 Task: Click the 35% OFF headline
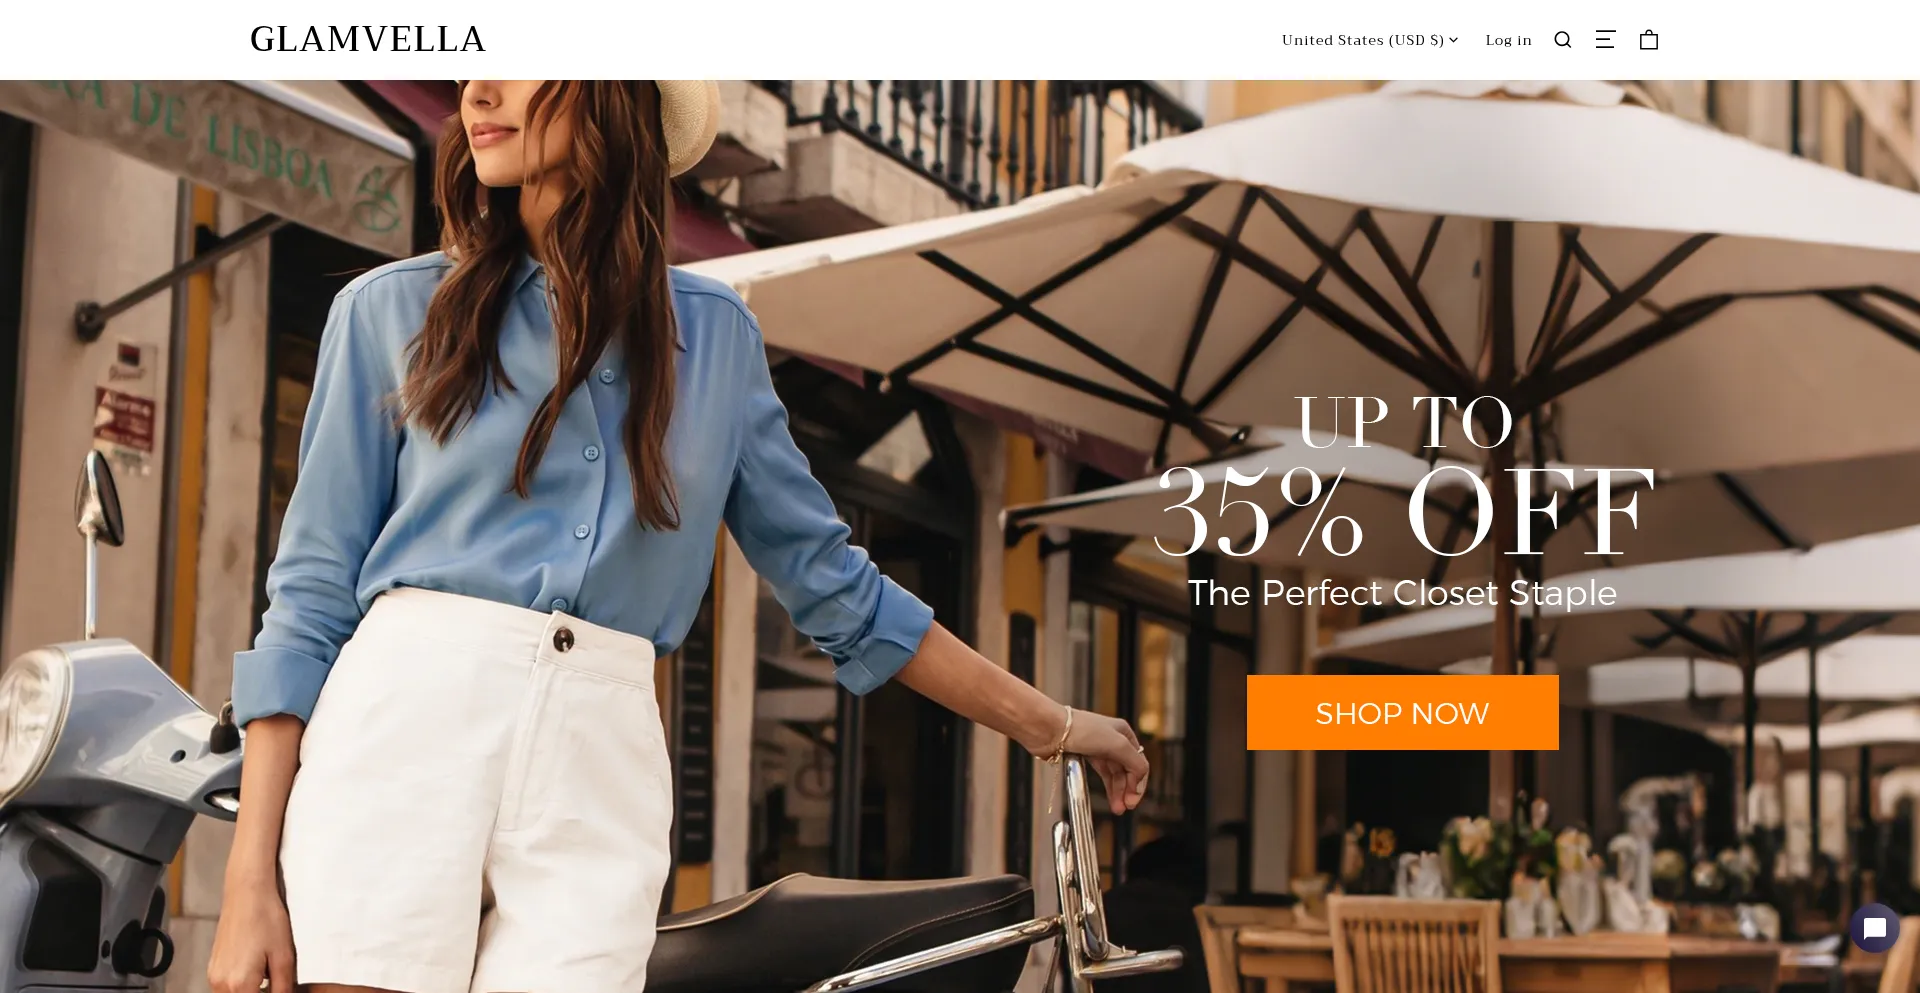1404,512
